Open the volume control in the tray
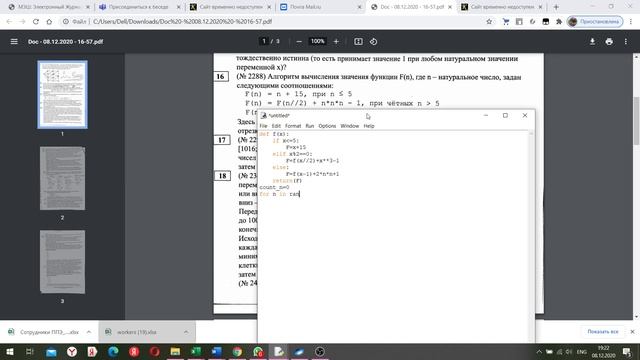The width and height of the screenshot is (640, 360). tap(569, 351)
